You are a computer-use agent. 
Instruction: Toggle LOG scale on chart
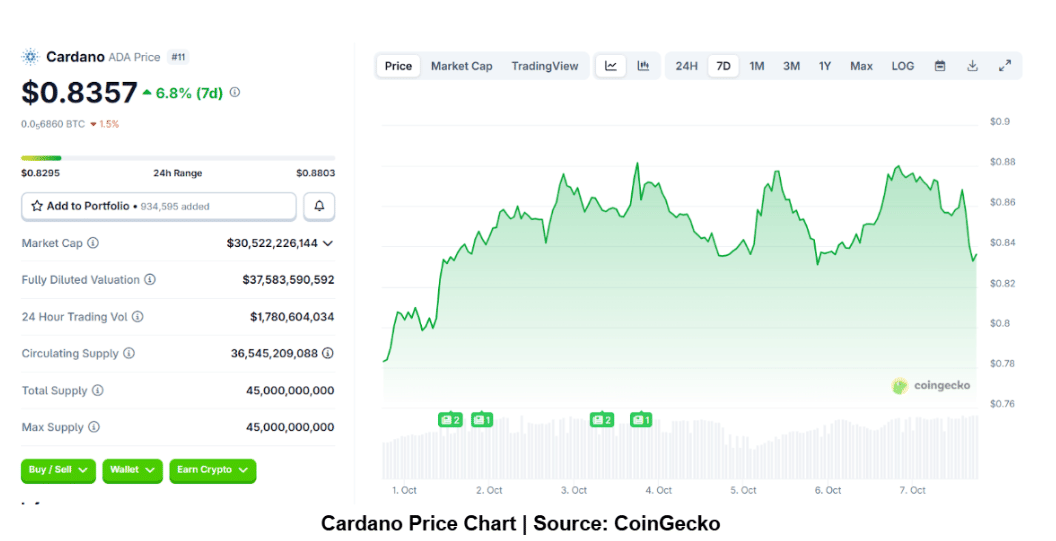click(902, 66)
